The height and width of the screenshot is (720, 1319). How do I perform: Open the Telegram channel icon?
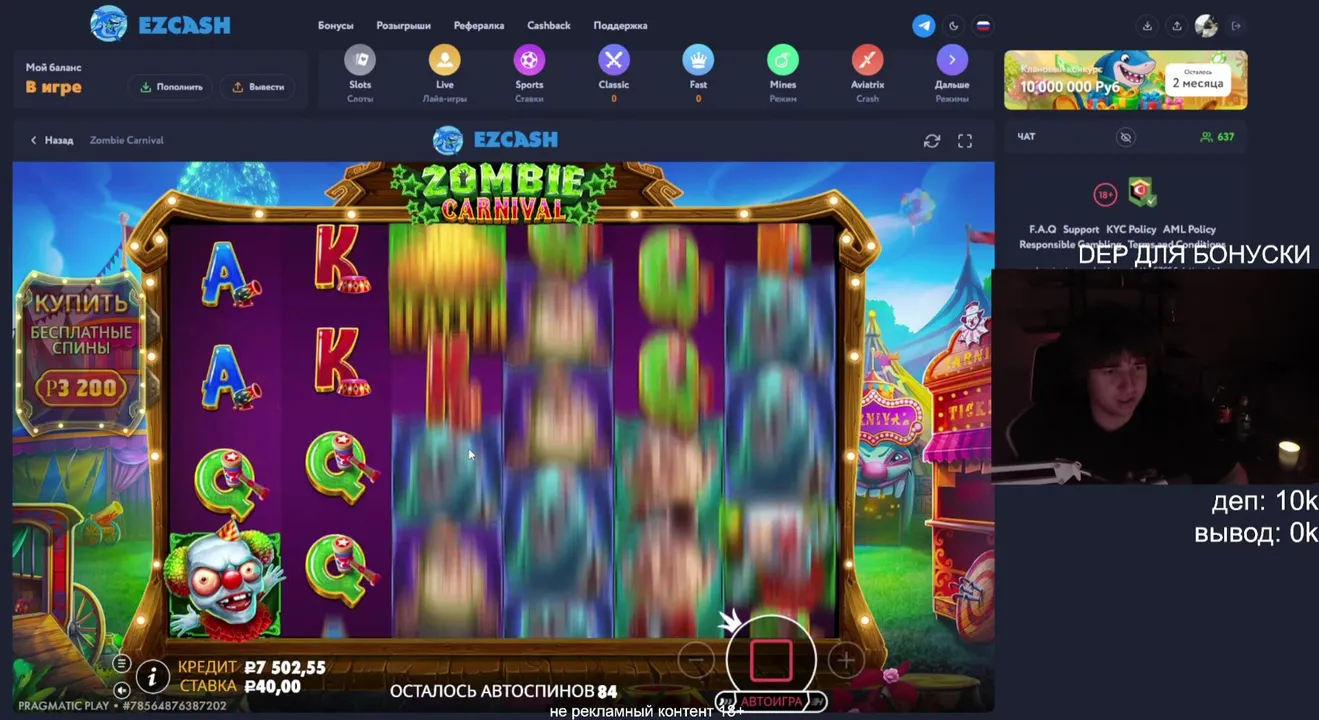point(924,26)
